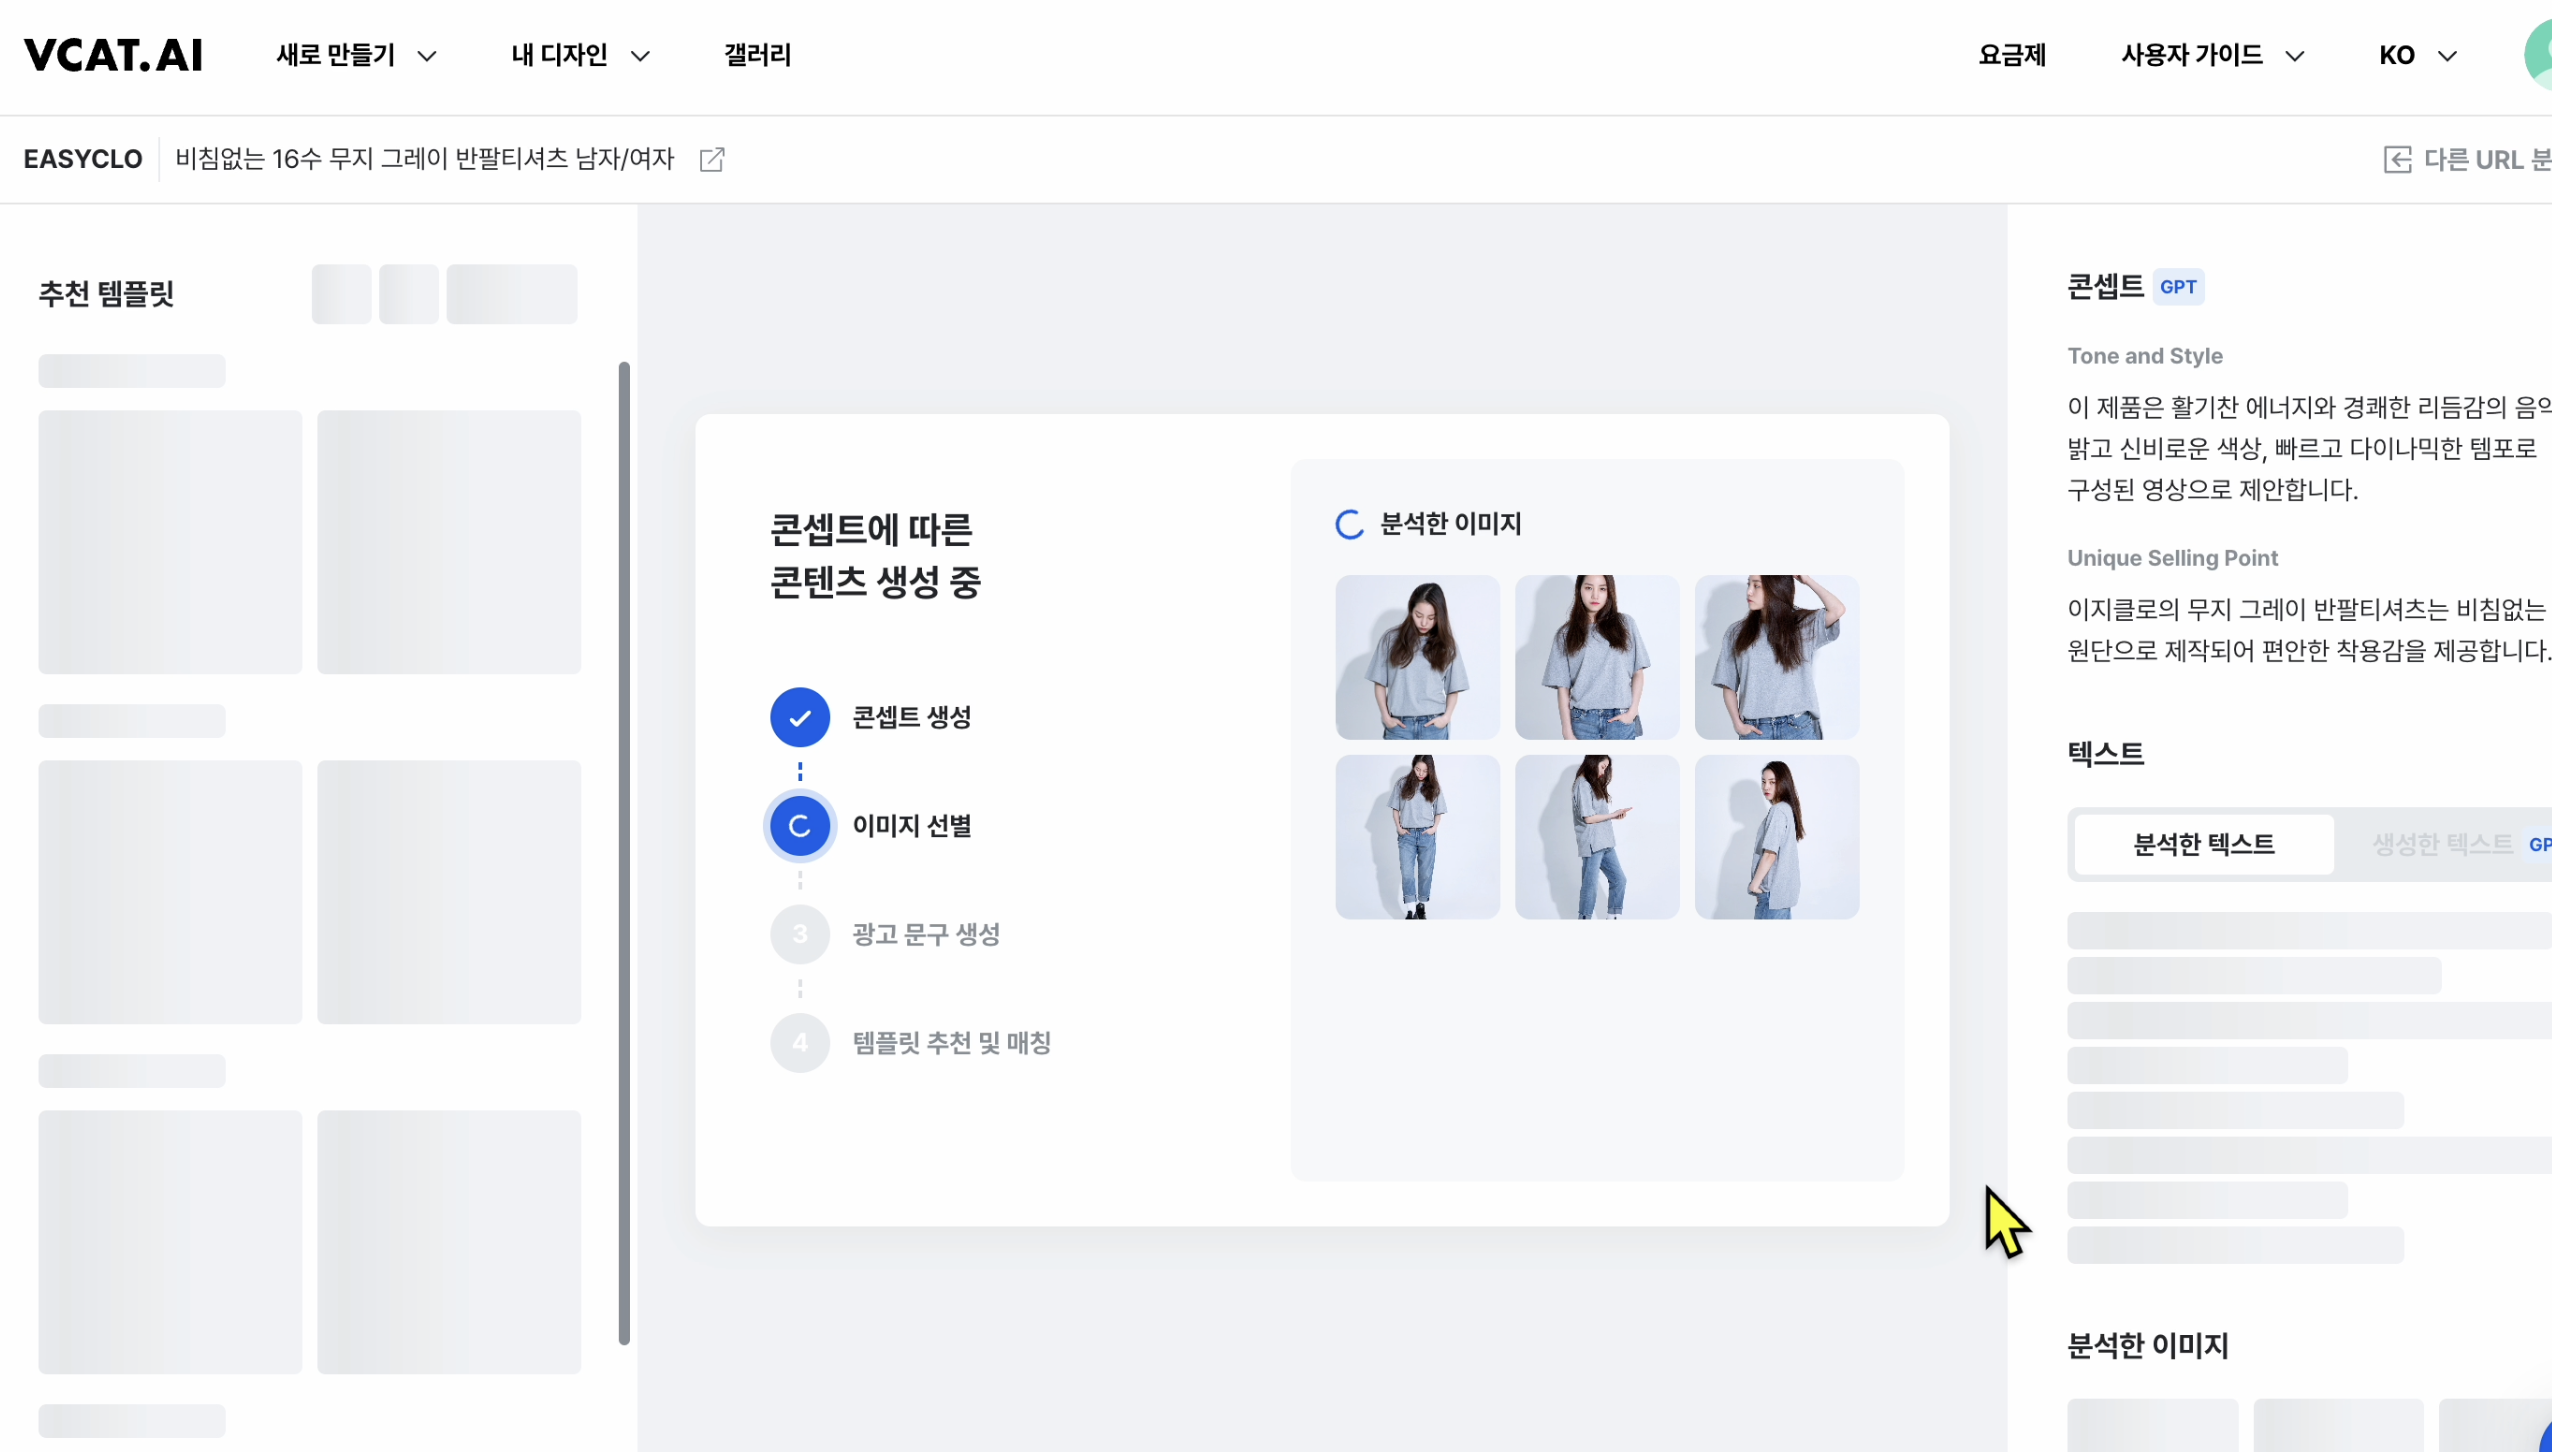Click the 텍스트 section heading
The height and width of the screenshot is (1452, 2552).
tap(2105, 753)
